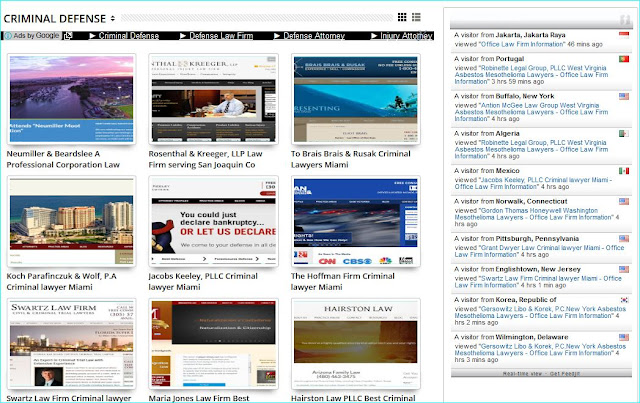Open Rosenthal & Kreeger website thumbnail
The width and height of the screenshot is (640, 403).
pos(213,99)
